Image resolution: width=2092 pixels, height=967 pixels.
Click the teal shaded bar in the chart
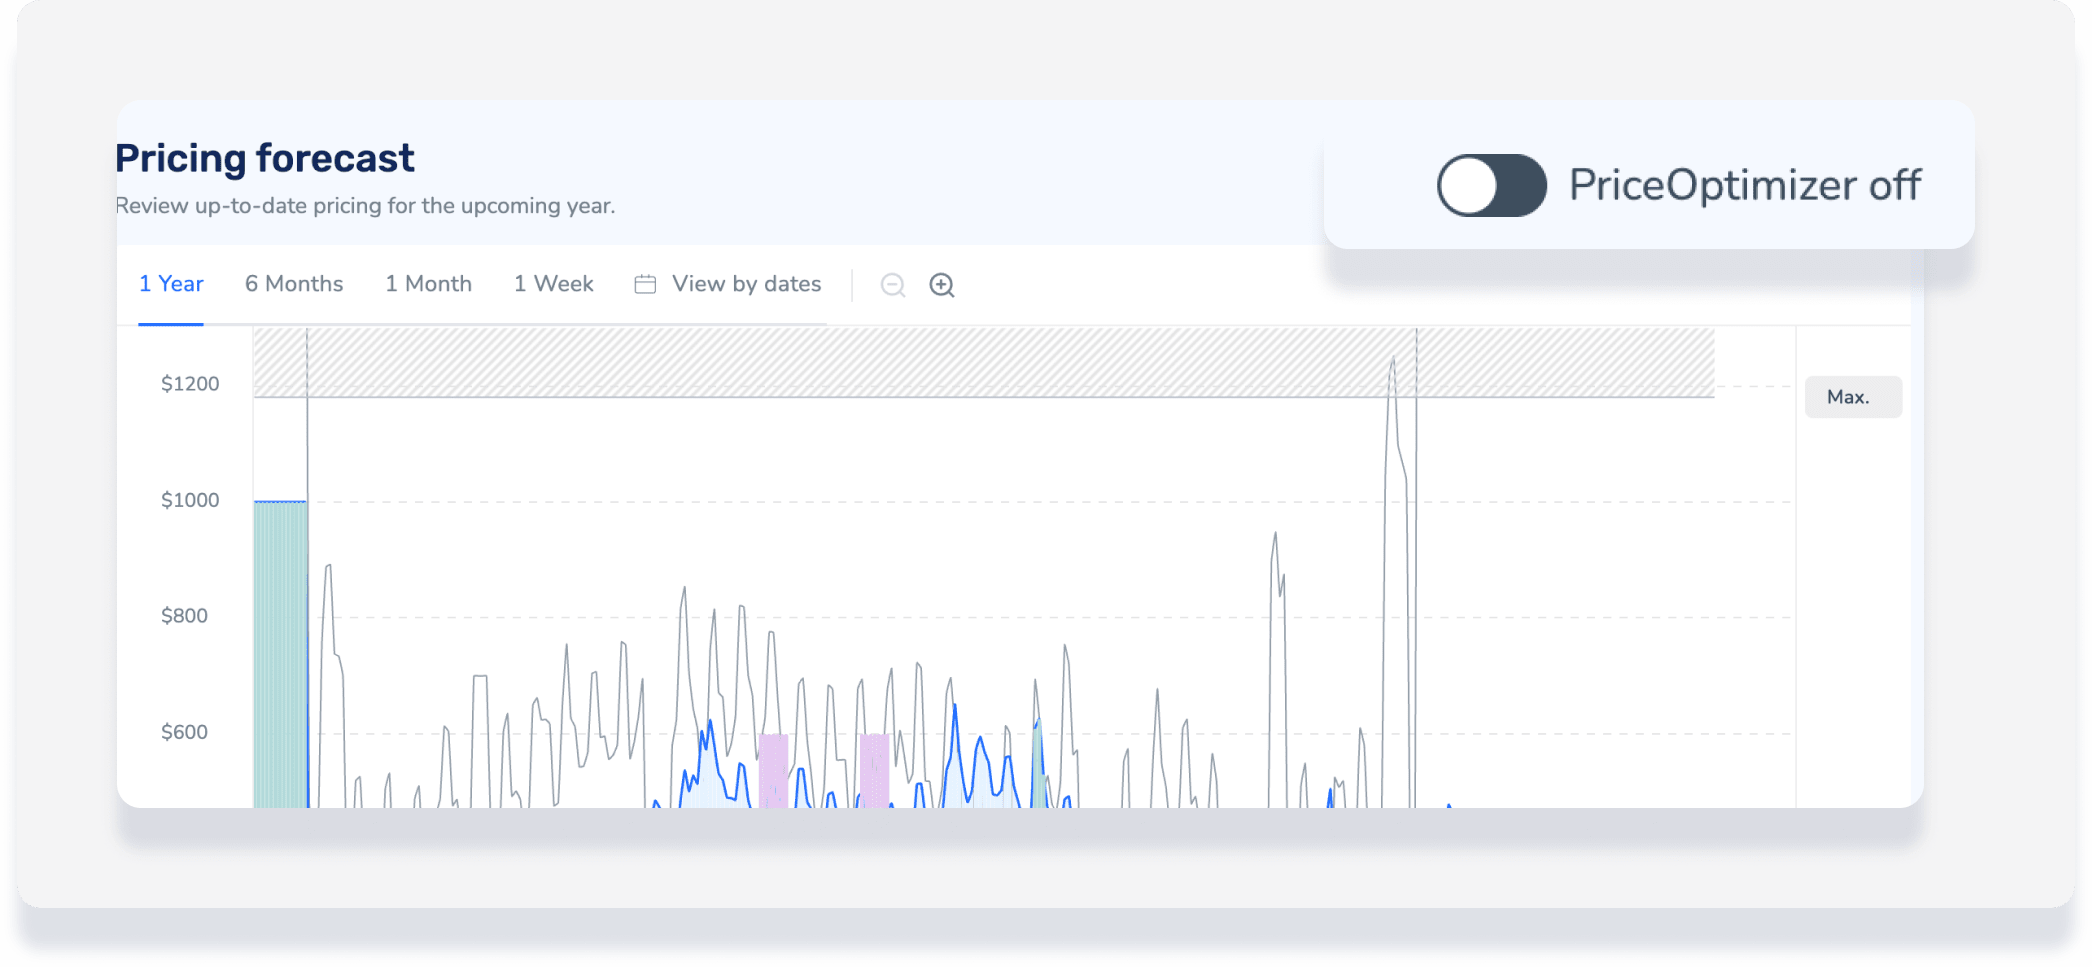[x=281, y=654]
